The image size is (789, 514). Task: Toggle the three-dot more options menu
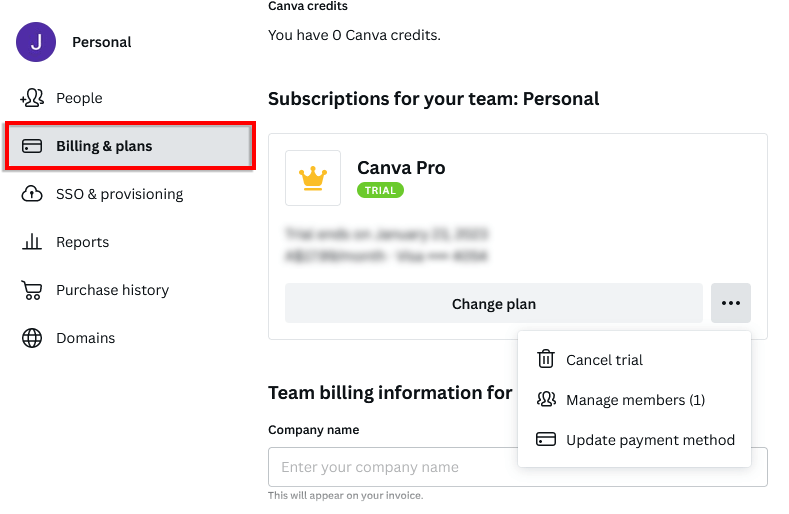click(x=731, y=303)
